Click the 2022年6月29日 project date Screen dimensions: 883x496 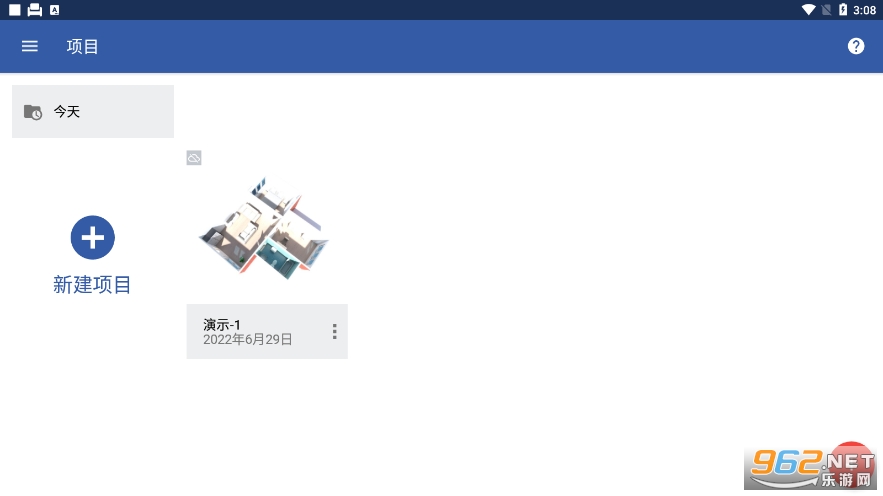click(x=247, y=339)
